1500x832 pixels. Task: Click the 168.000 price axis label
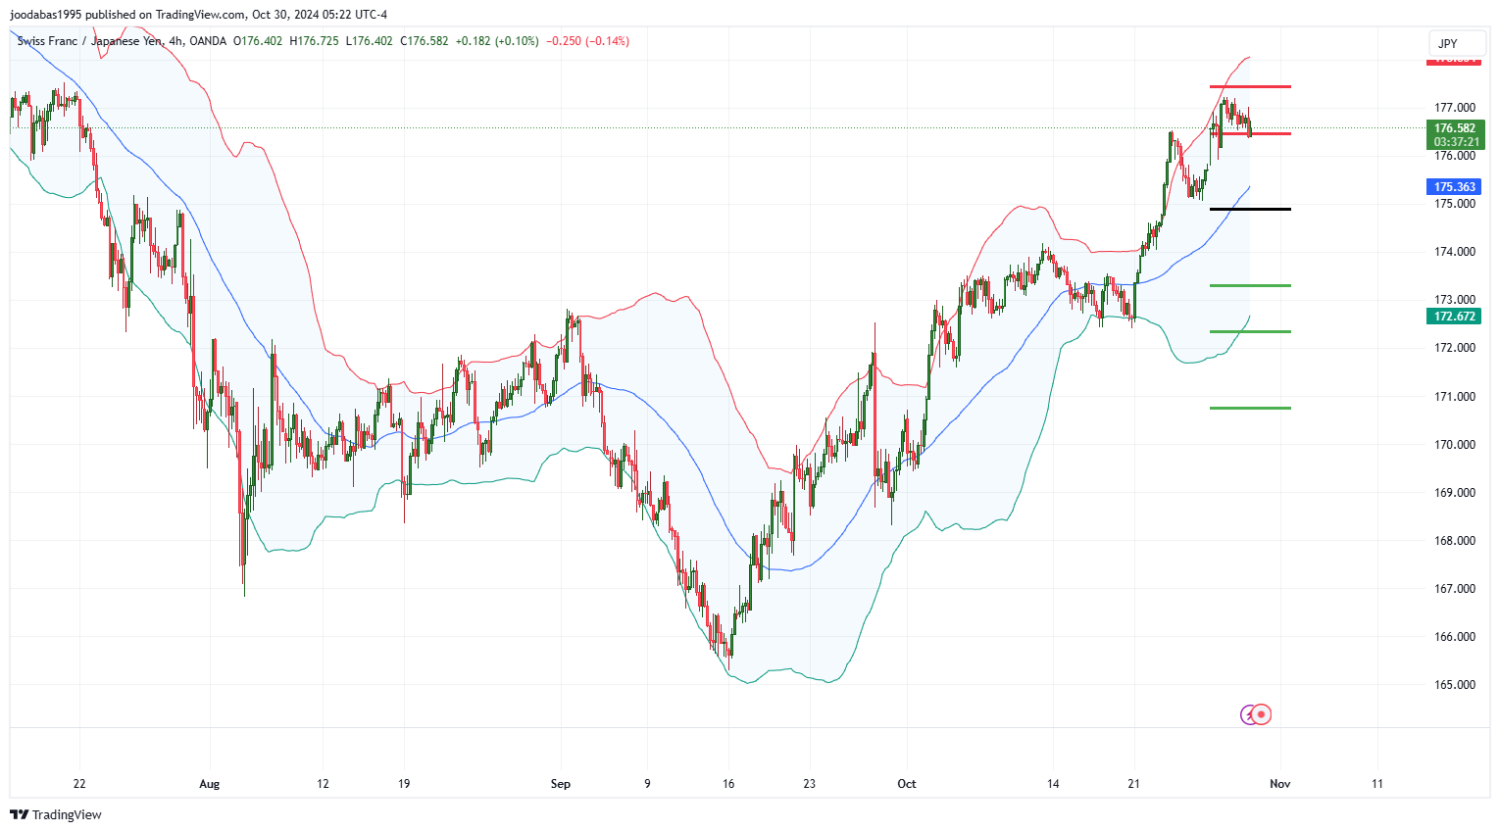point(1455,540)
